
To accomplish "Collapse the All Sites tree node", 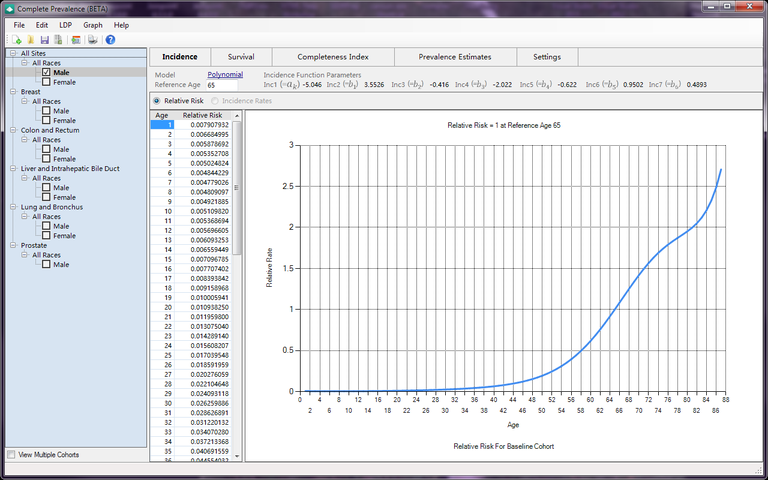I will coord(12,53).
